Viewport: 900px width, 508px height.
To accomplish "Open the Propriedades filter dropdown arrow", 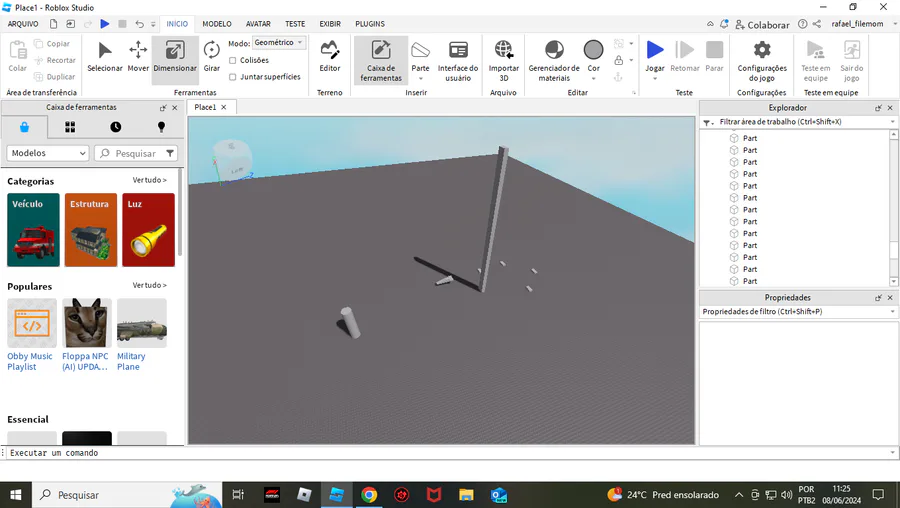I will click(892, 312).
